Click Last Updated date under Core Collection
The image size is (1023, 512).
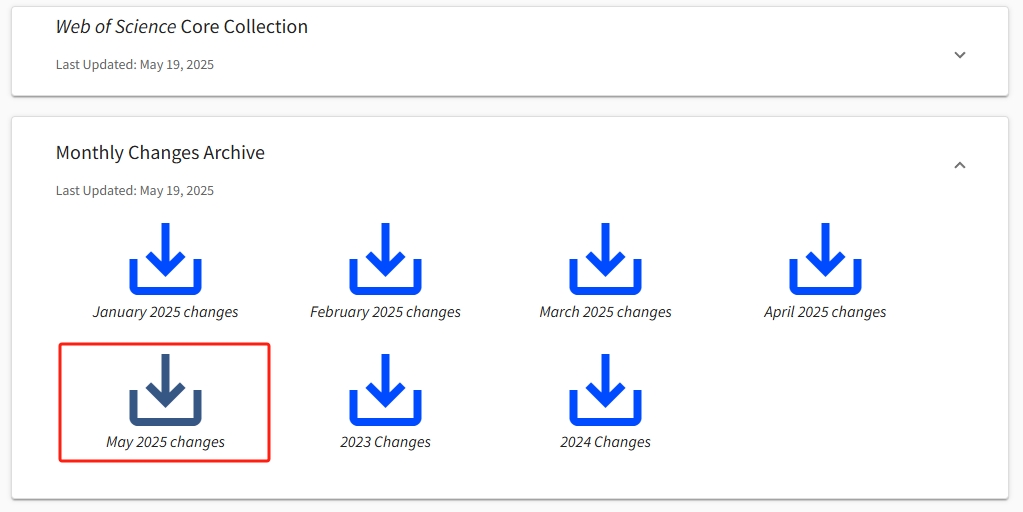(x=134, y=64)
